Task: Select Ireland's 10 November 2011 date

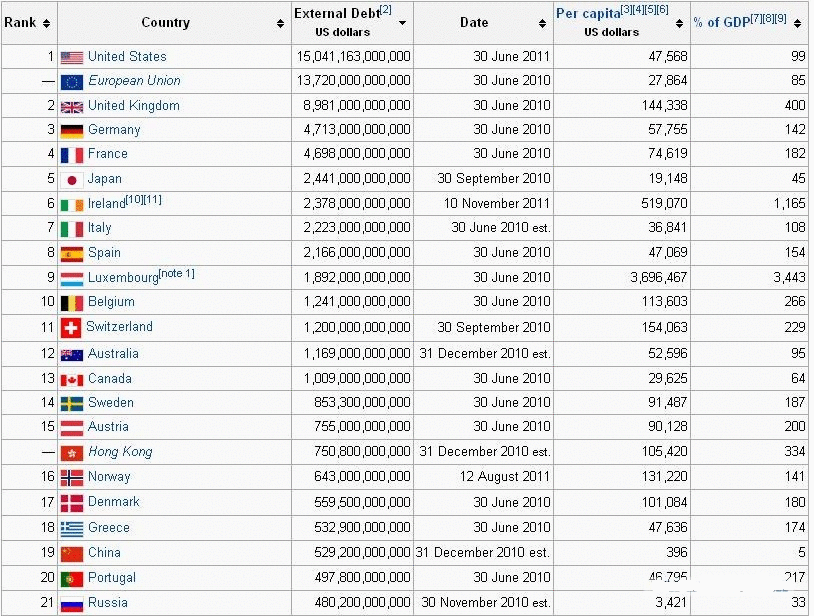Action: [497, 203]
